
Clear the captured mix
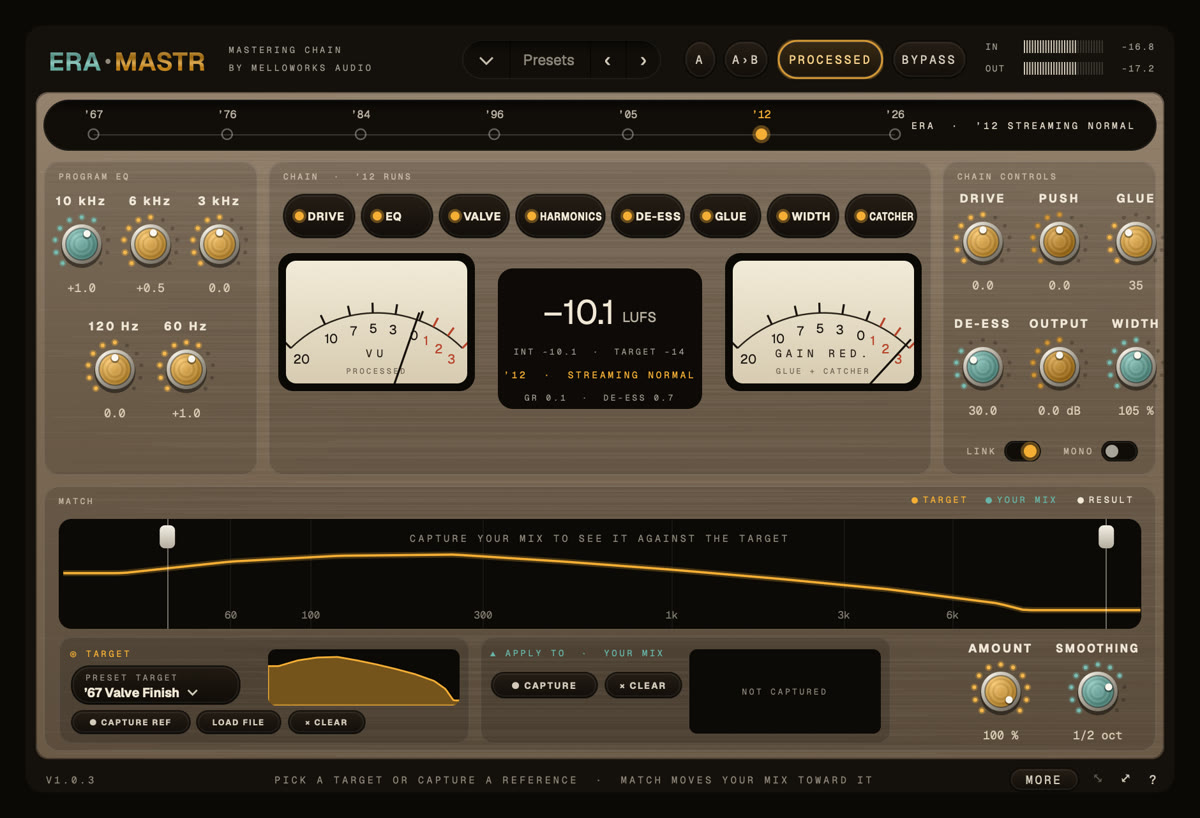[644, 685]
